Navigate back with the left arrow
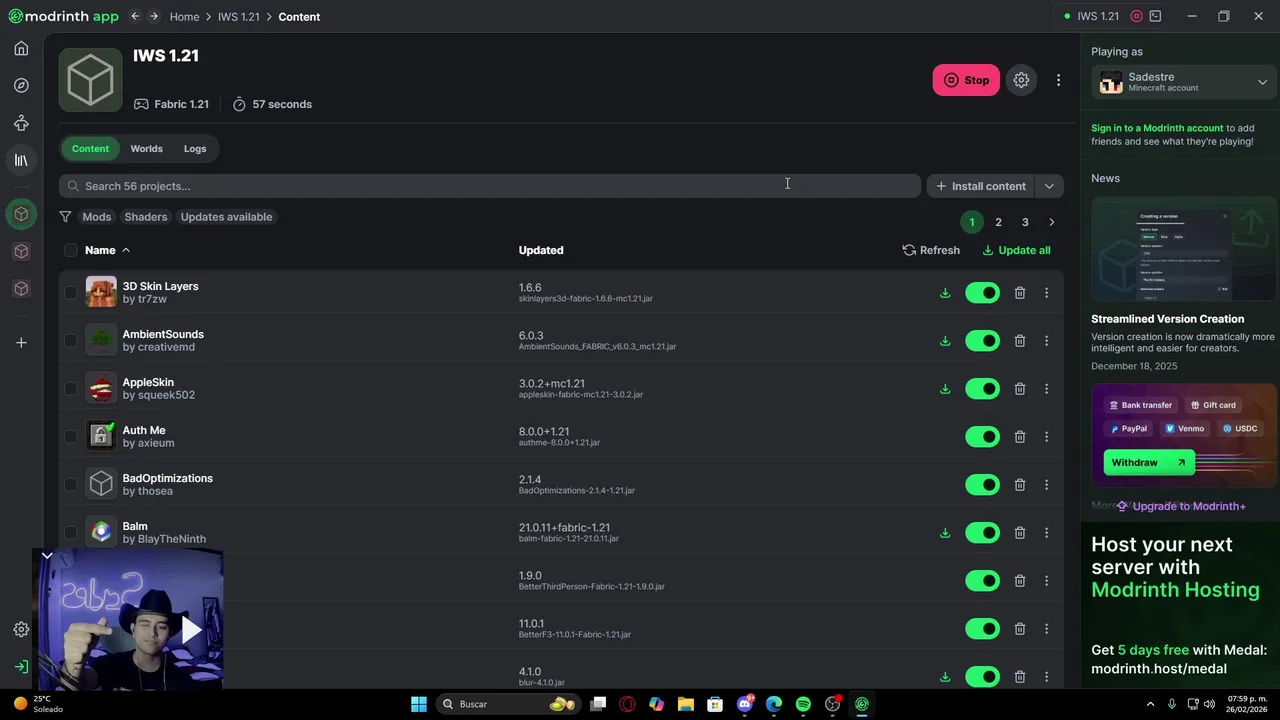This screenshot has height=720, width=1280. (x=135, y=16)
